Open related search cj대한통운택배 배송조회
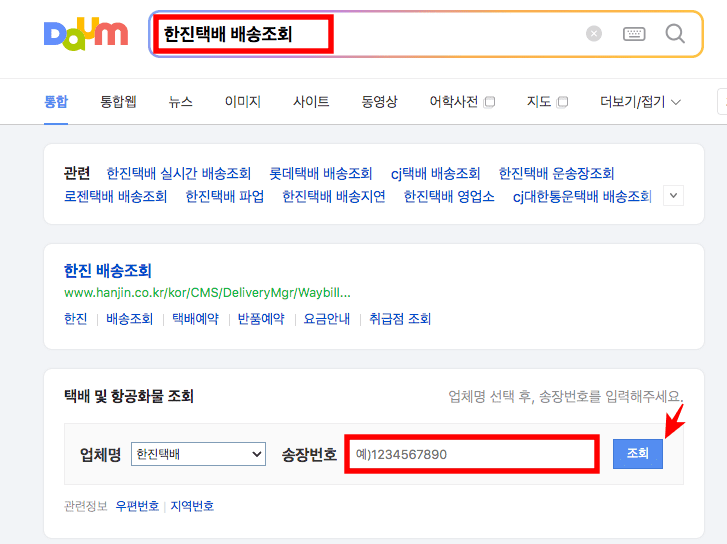 [582, 197]
